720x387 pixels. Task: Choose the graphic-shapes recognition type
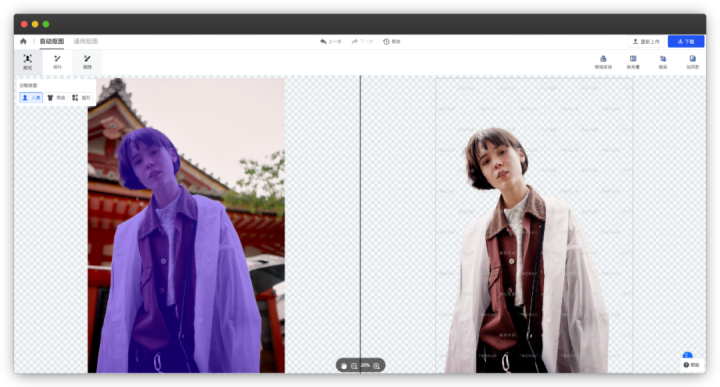click(81, 98)
